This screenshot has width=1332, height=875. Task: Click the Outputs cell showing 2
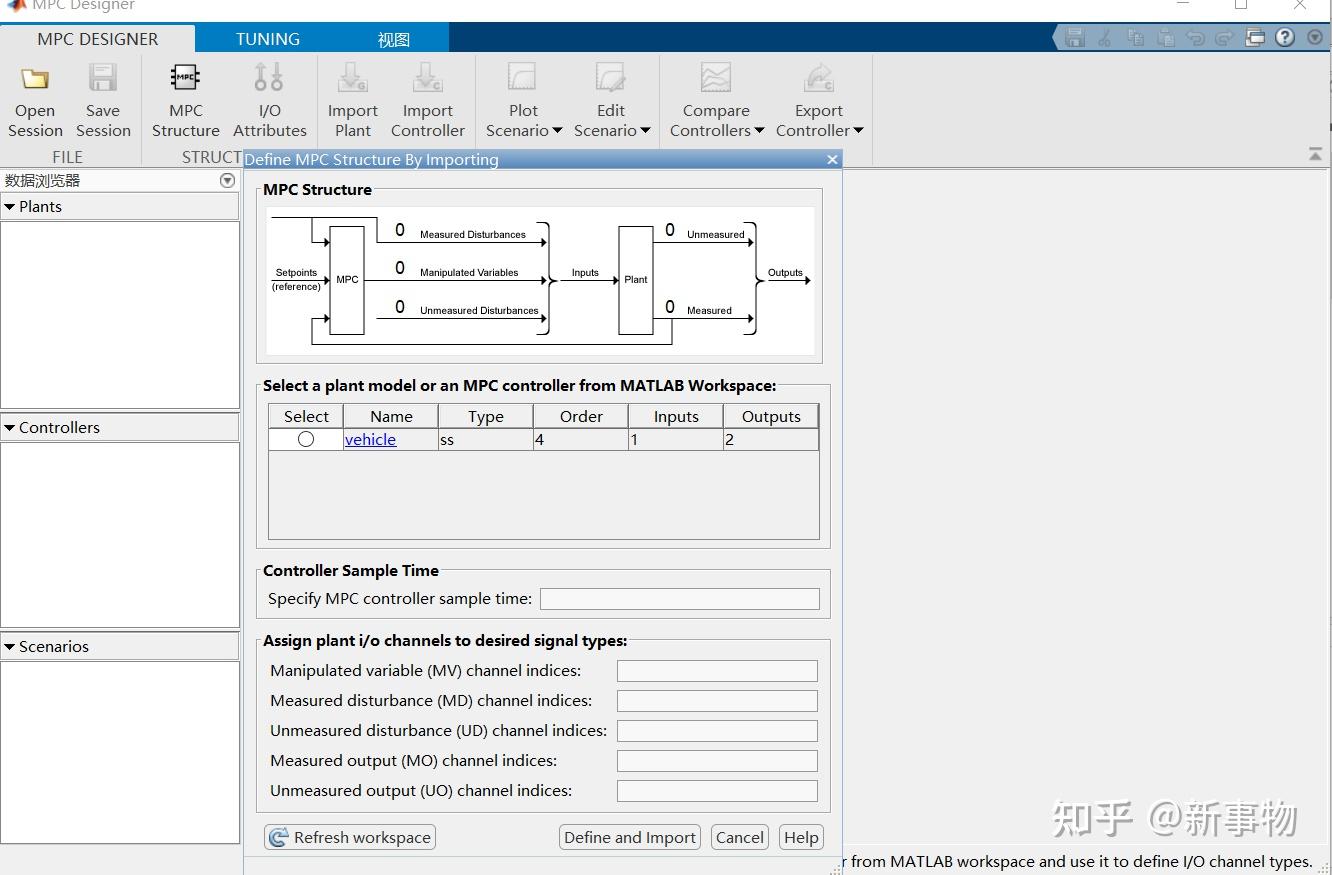[771, 440]
